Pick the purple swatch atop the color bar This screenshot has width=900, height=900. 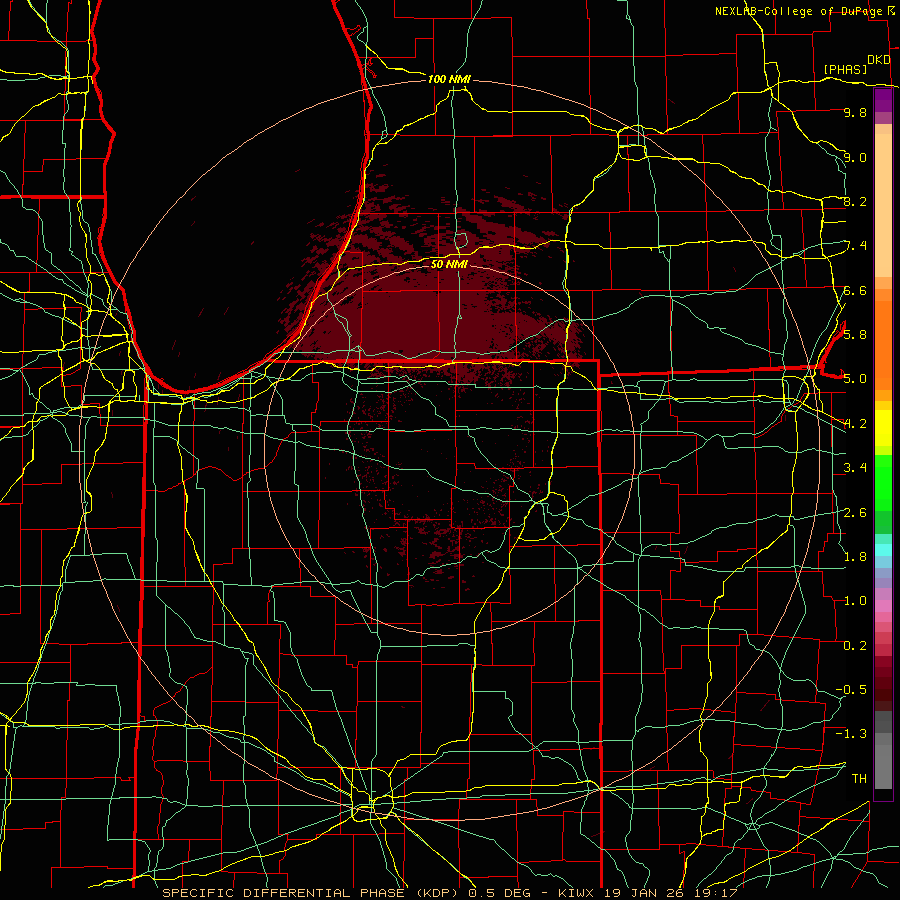pos(883,101)
